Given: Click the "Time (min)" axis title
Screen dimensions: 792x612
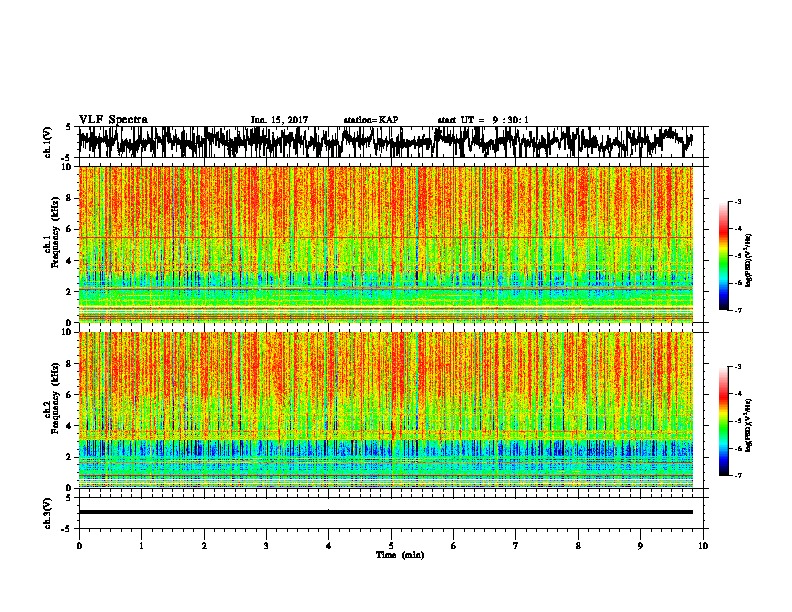Looking at the screenshot, I should coord(400,555).
